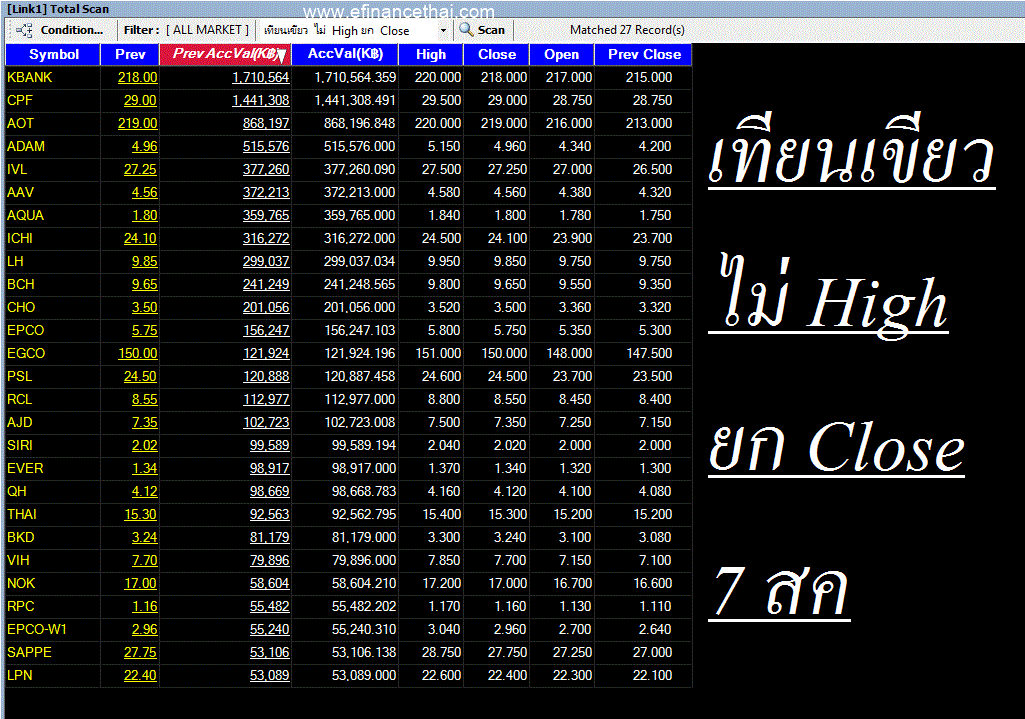Select the PSL symbol
1025x719 pixels.
pos(20,376)
